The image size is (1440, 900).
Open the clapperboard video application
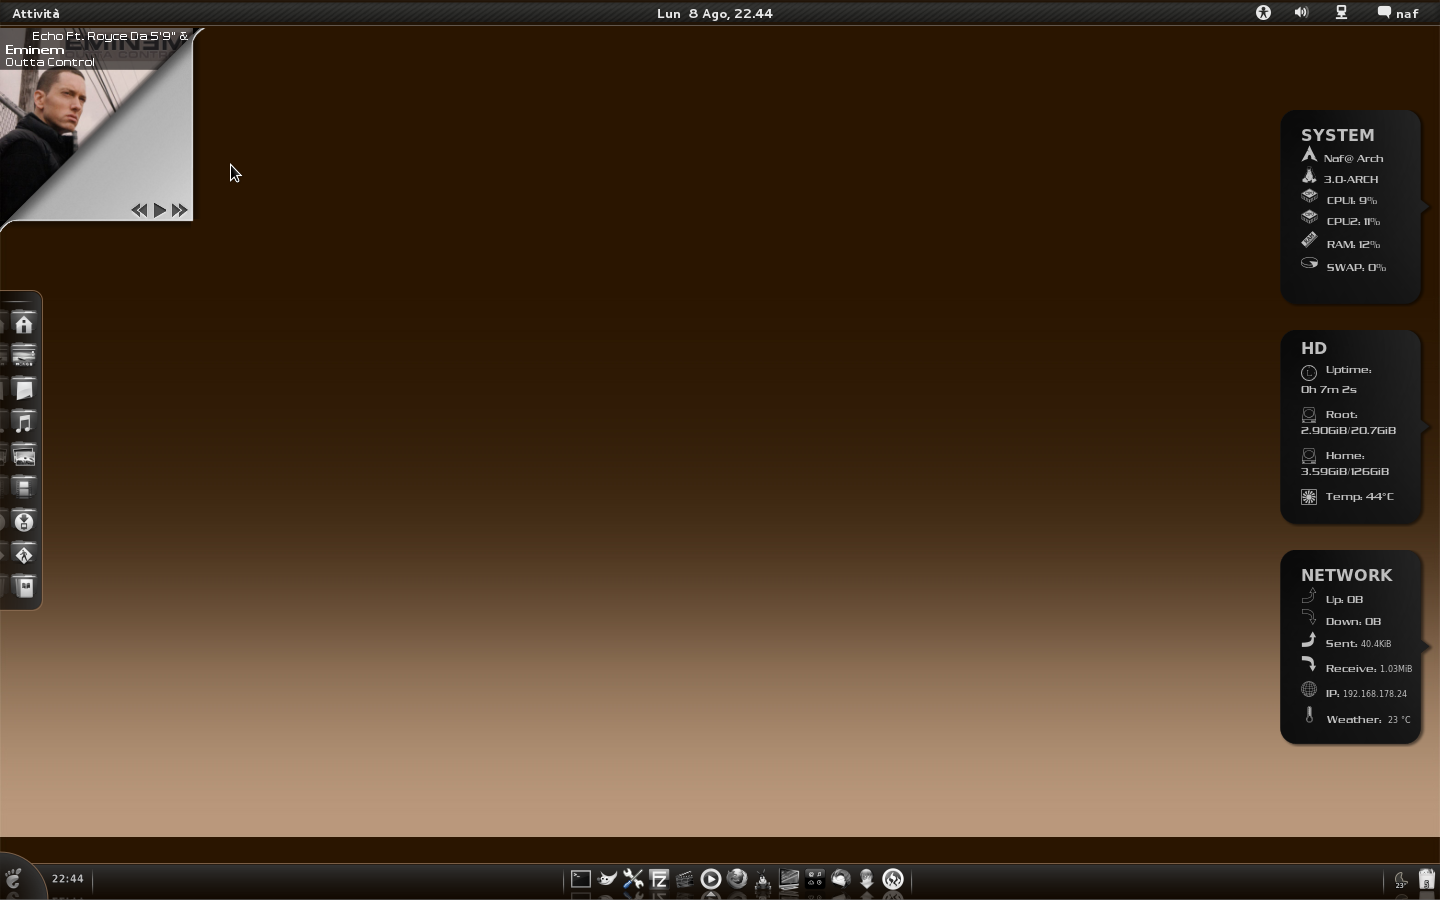(x=685, y=879)
